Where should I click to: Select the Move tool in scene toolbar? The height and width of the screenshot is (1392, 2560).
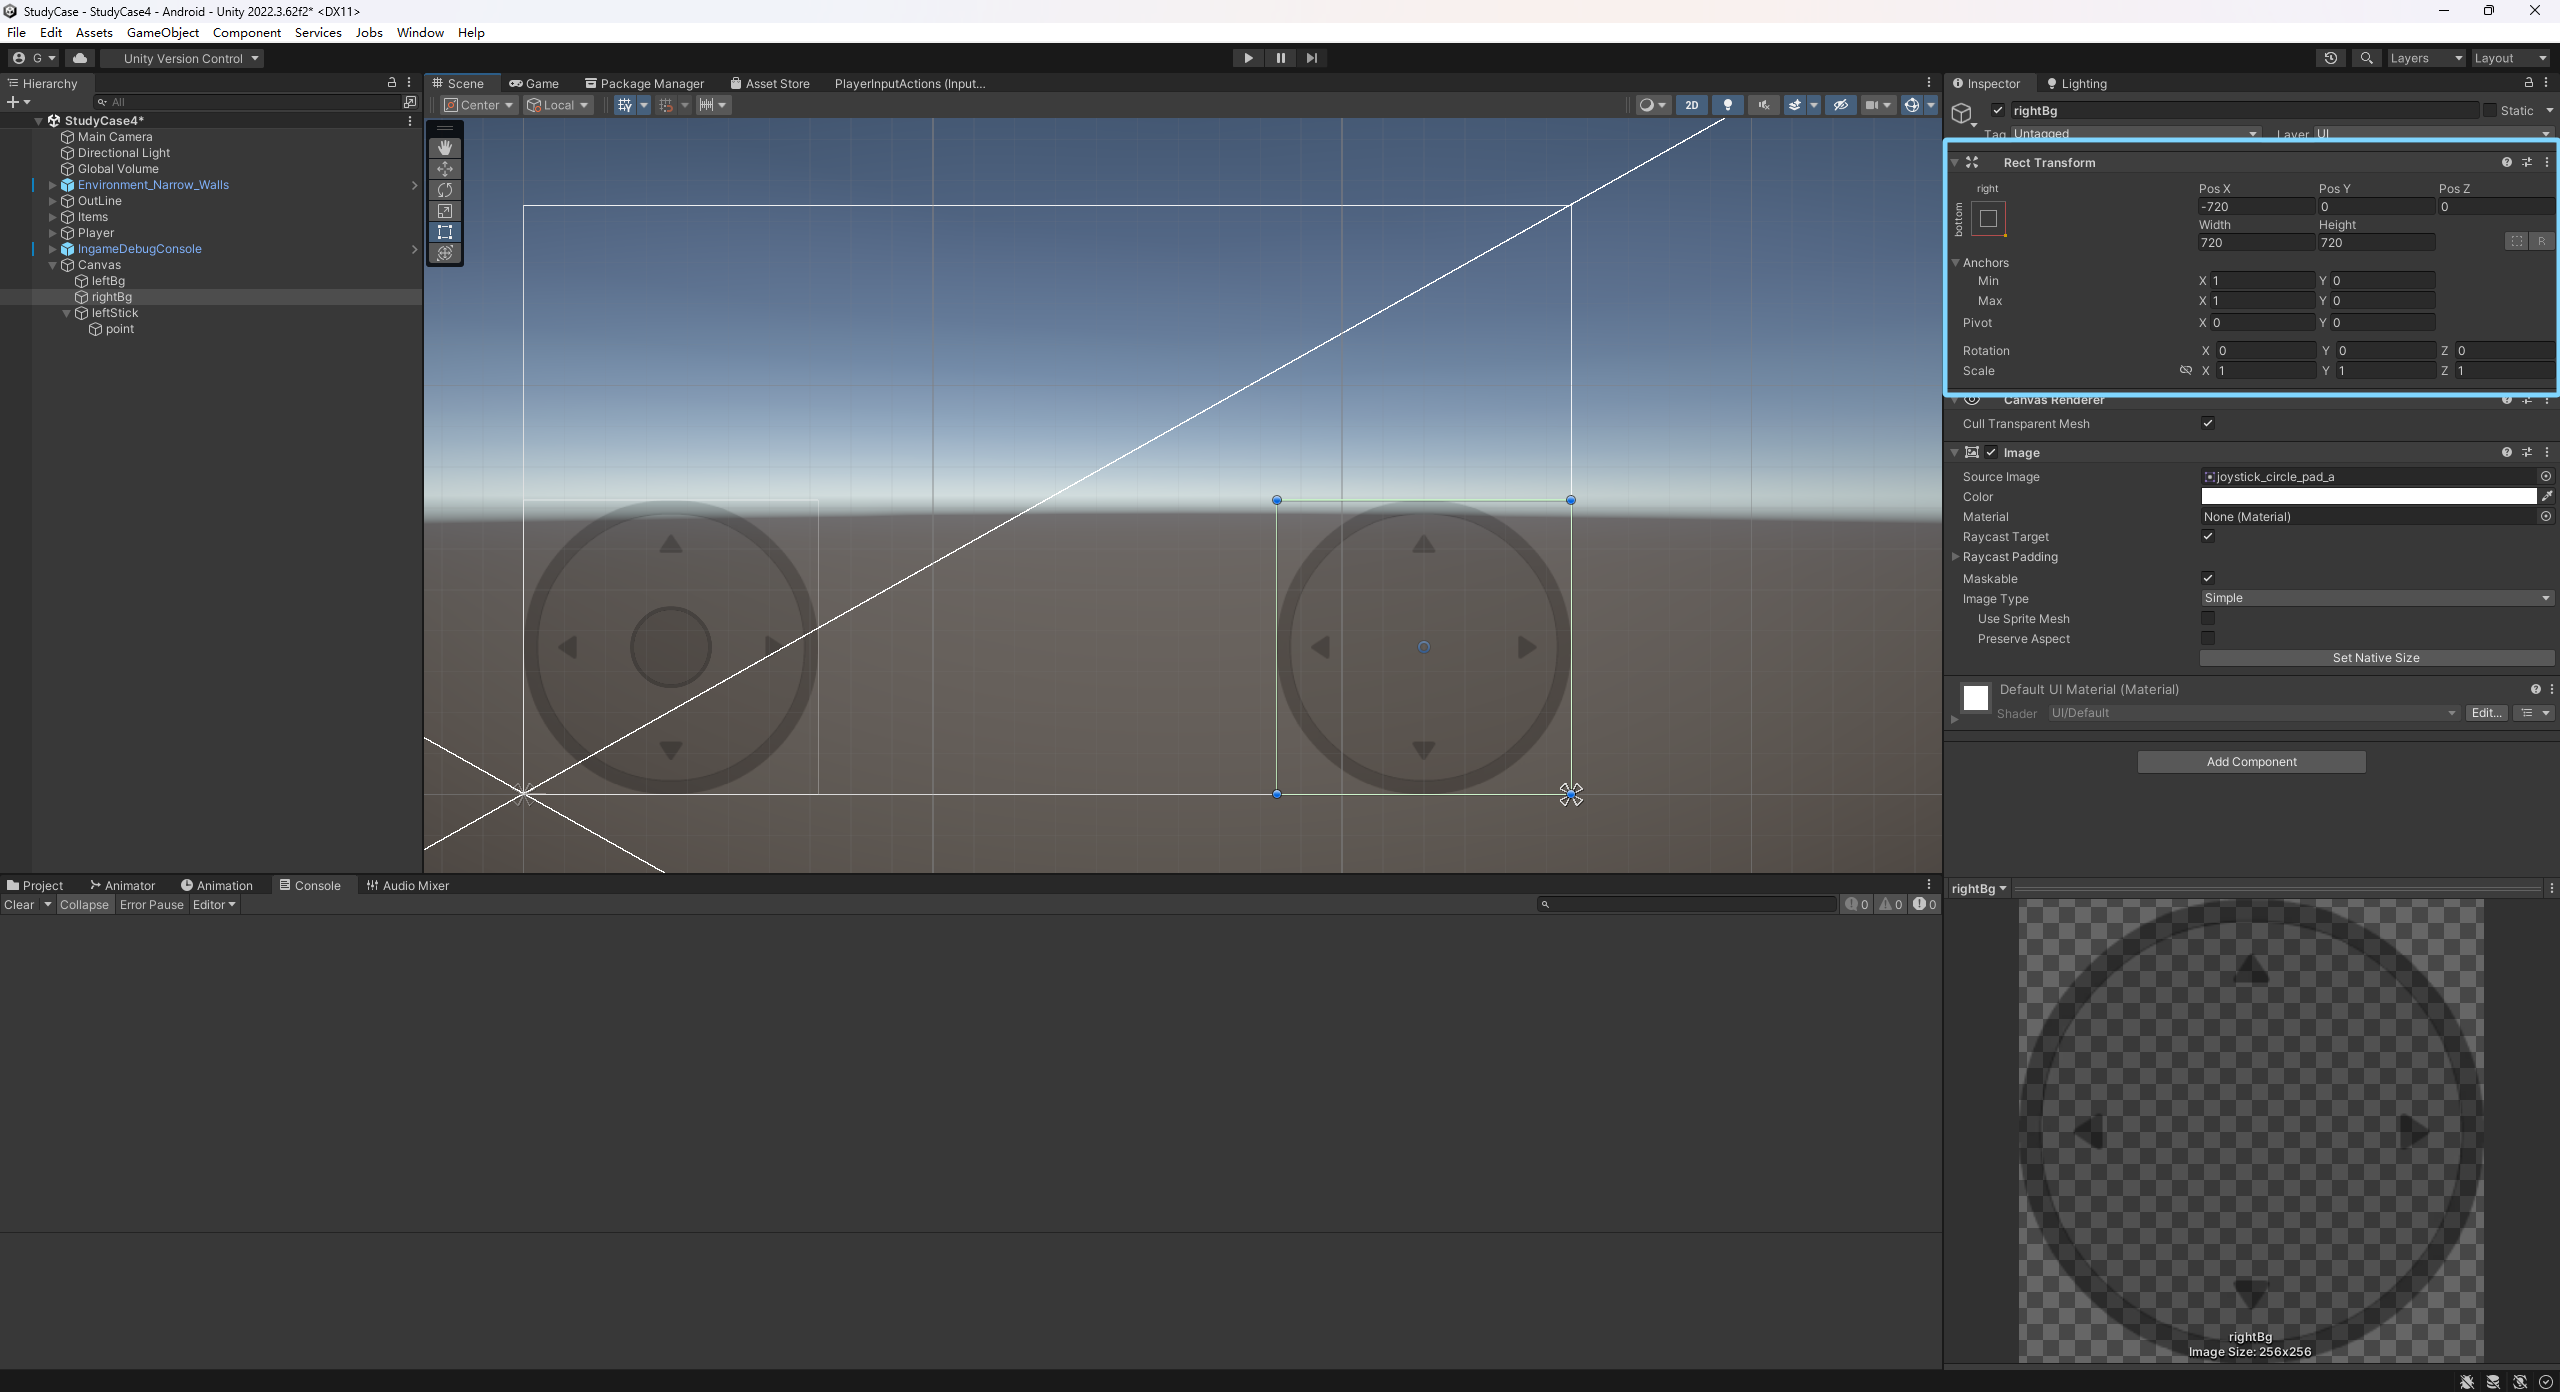(x=445, y=169)
